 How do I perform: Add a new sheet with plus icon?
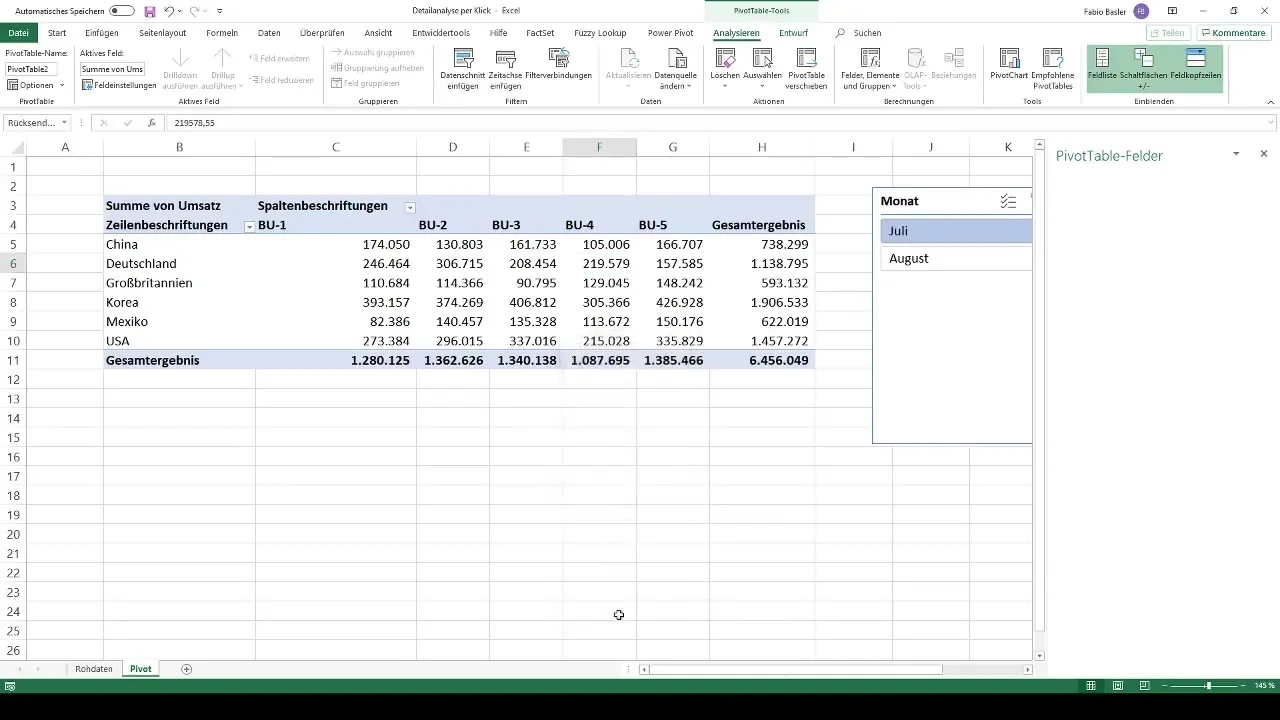coord(187,669)
